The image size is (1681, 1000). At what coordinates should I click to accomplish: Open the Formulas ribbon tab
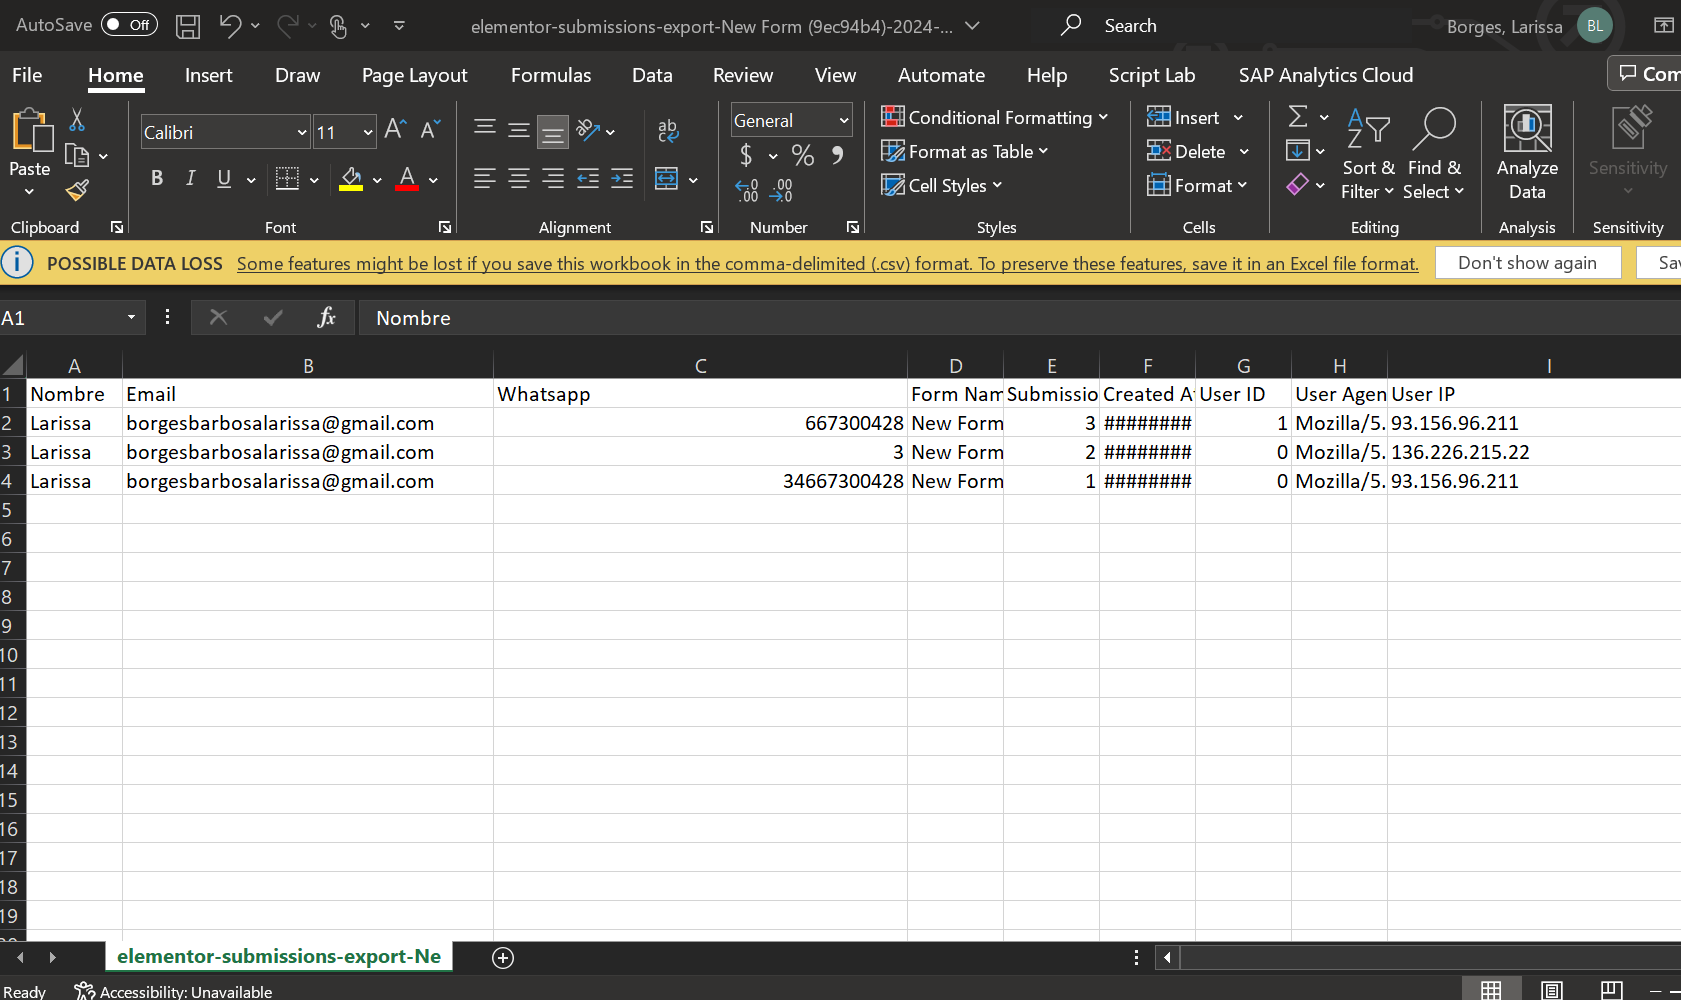(550, 75)
